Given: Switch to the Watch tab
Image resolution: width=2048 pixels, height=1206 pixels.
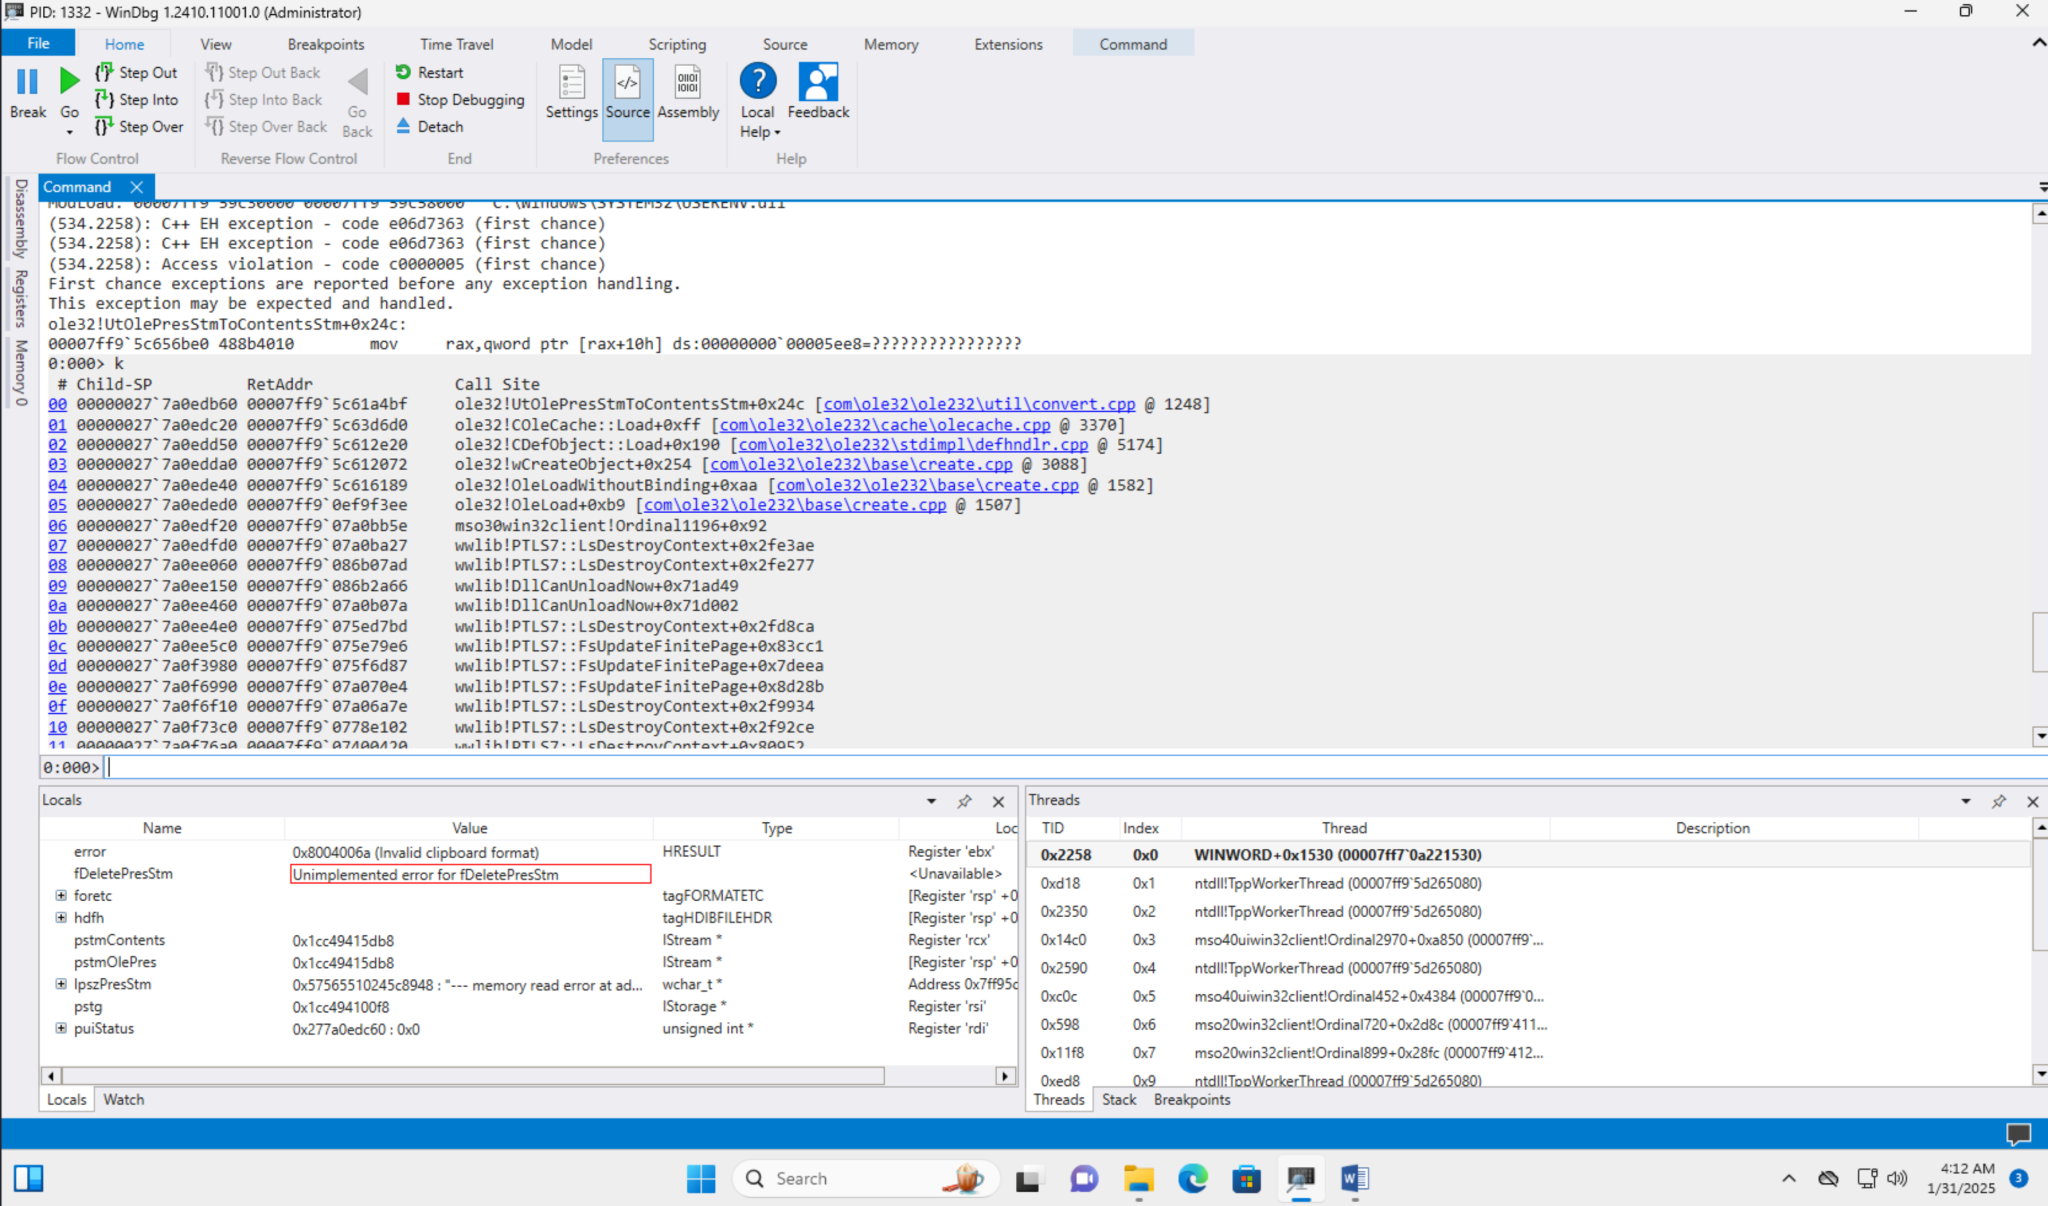Looking at the screenshot, I should click(x=123, y=1099).
